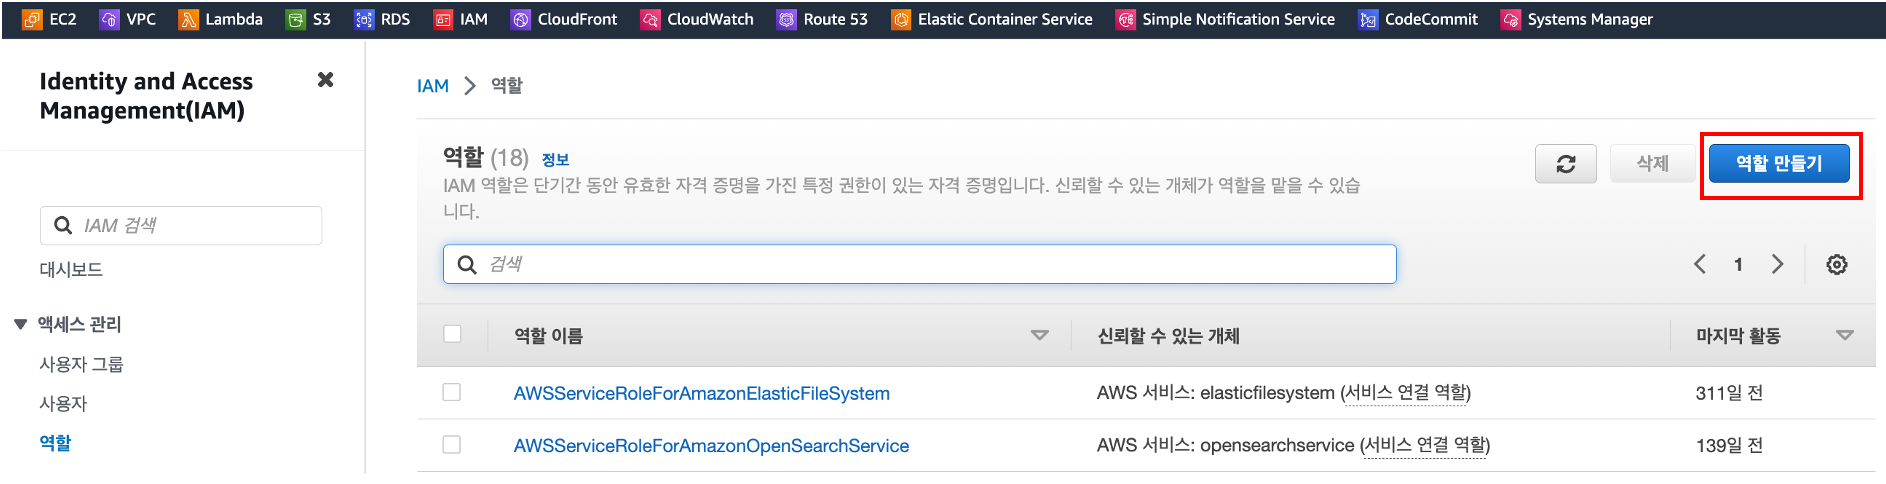Open 역할 in the sidebar

click(x=55, y=442)
